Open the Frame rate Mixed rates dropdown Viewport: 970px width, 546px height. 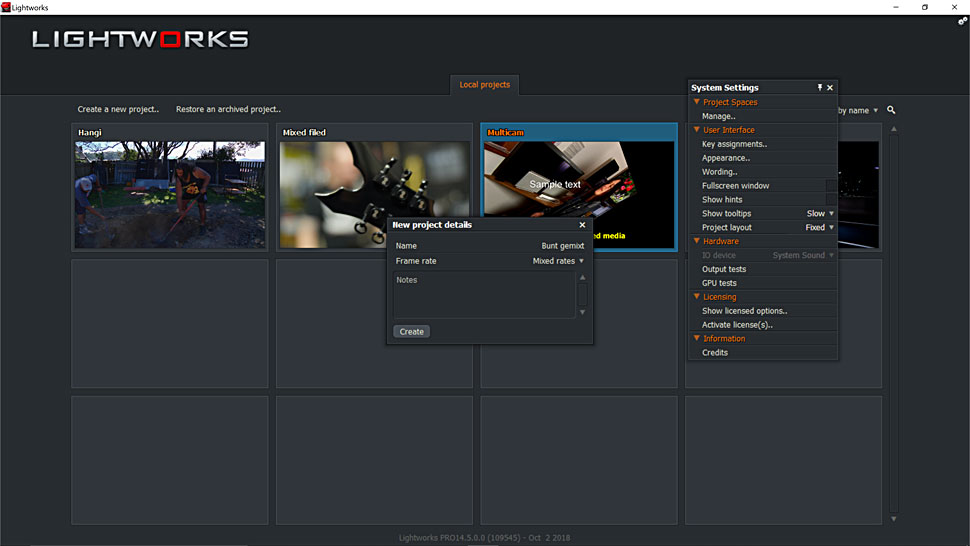pos(558,261)
